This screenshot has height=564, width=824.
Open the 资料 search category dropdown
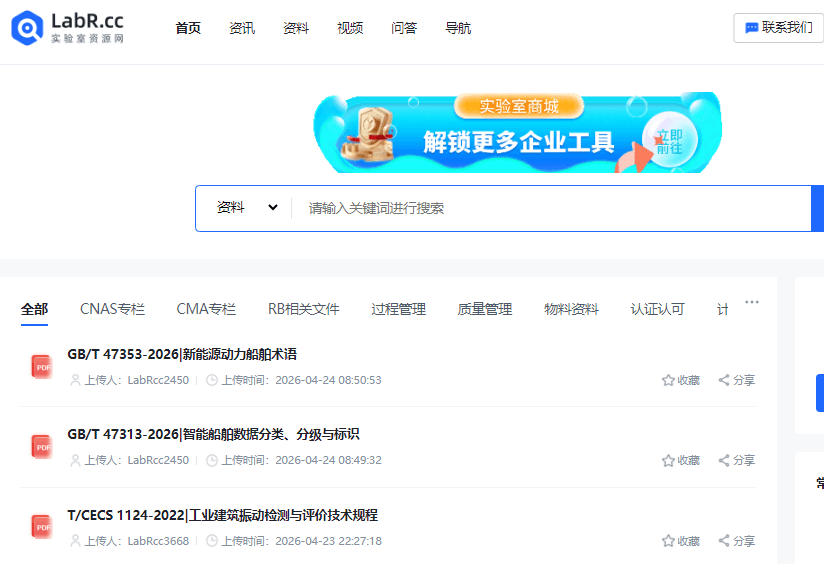pos(247,208)
